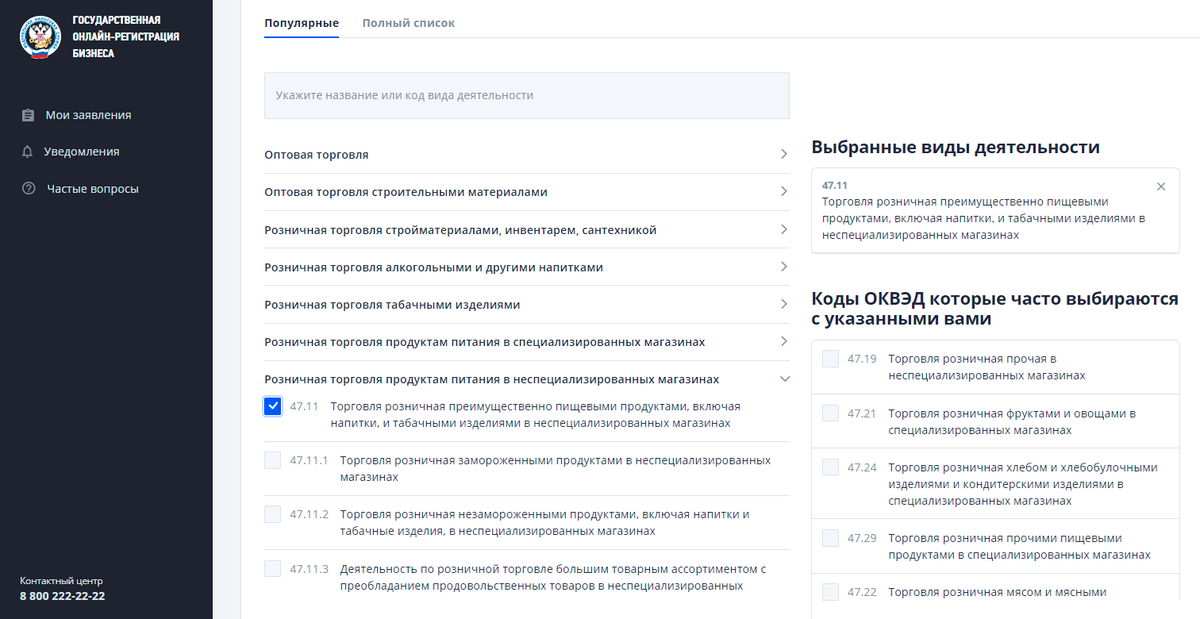Click the 47.11.2 незамороженными продуктами description

point(545,522)
